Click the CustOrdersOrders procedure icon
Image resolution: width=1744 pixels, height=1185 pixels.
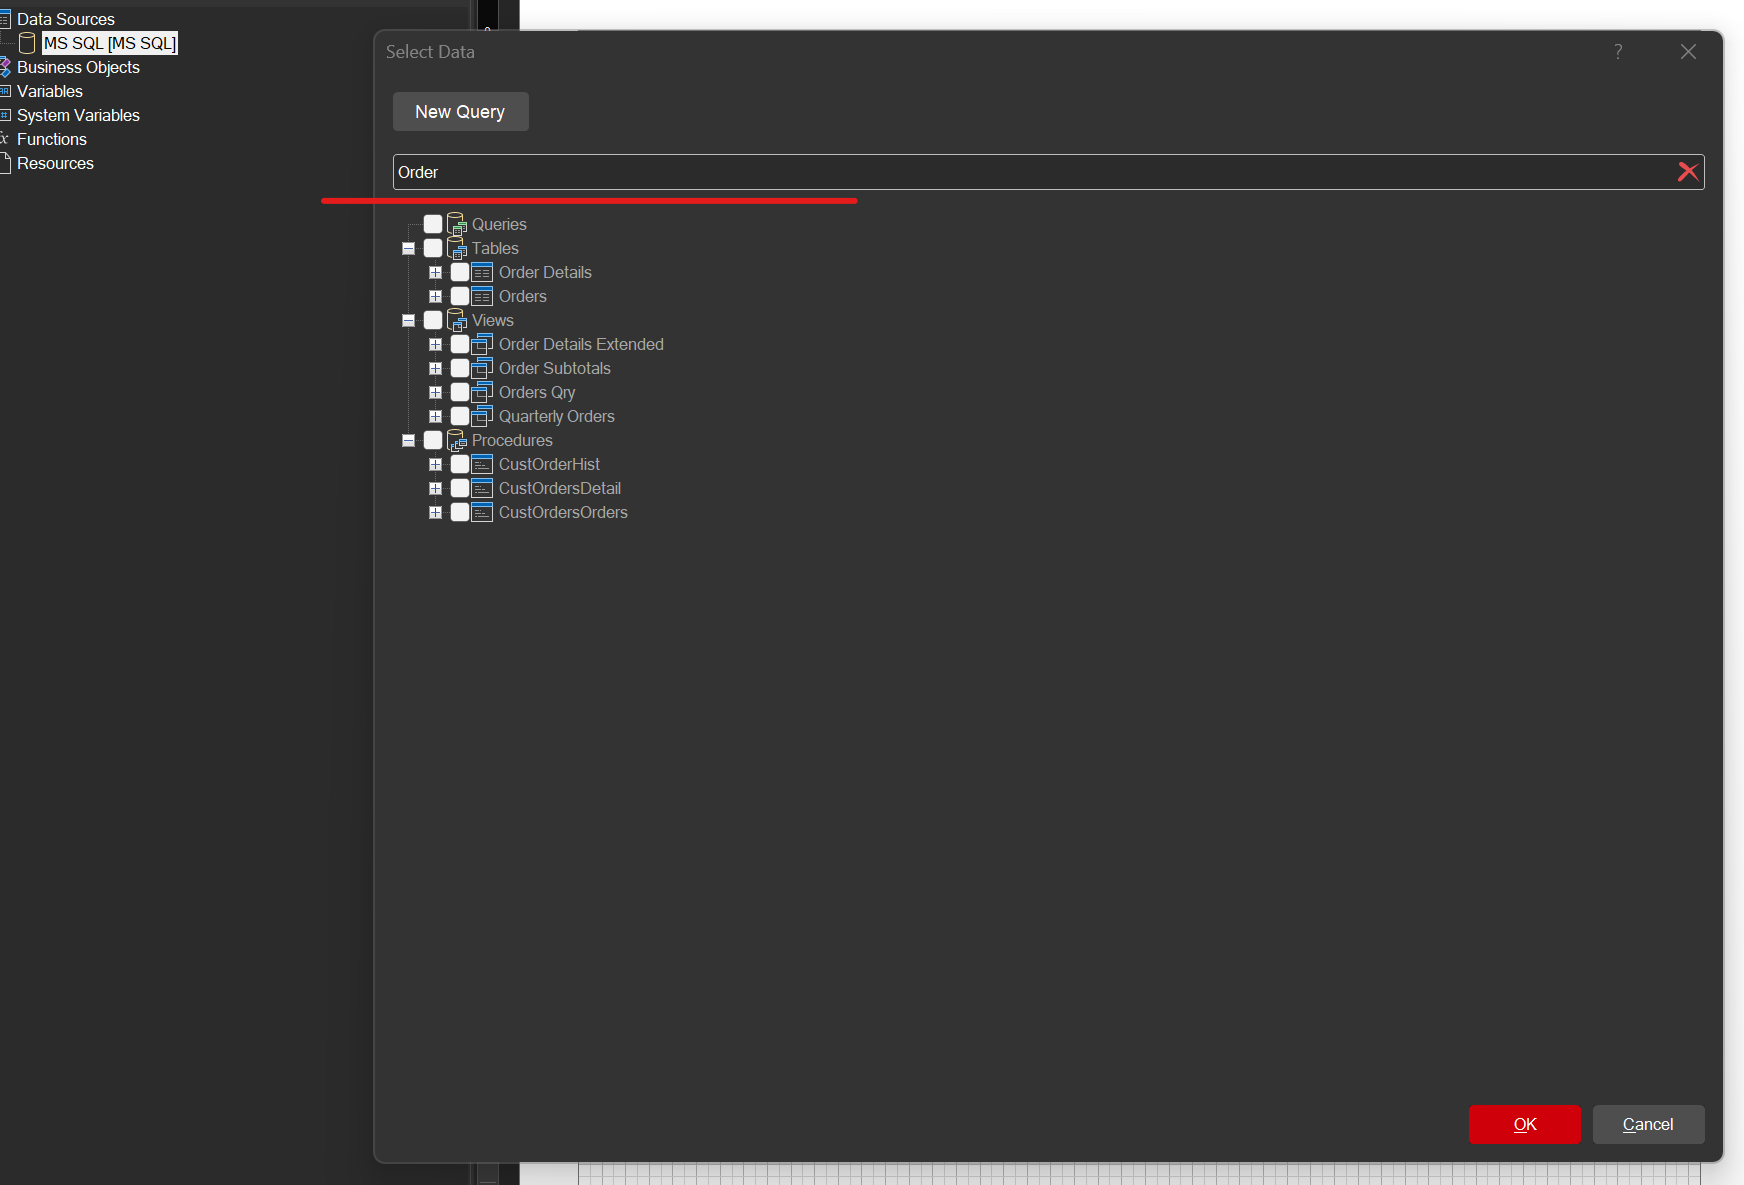point(482,512)
